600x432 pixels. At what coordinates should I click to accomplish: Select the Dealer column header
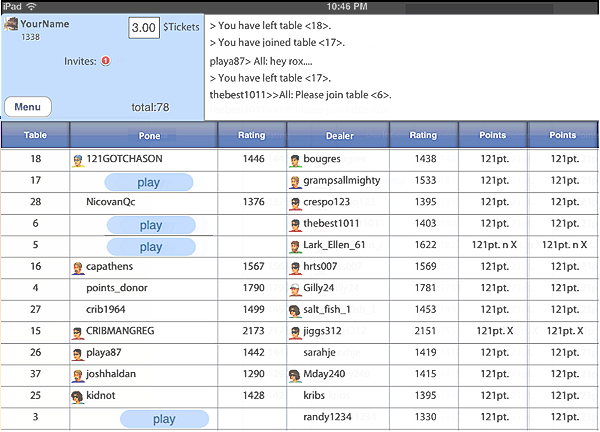click(x=338, y=135)
